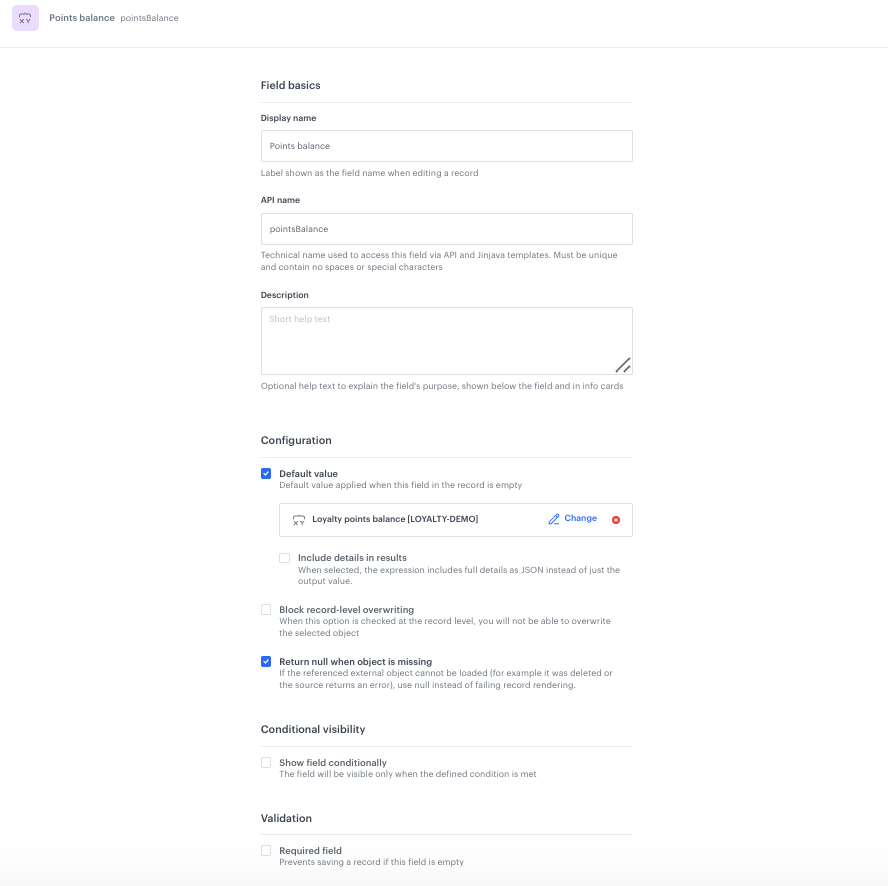888x886 pixels.
Task: Disable Return null when object is missing
Action: pyautogui.click(x=266, y=661)
